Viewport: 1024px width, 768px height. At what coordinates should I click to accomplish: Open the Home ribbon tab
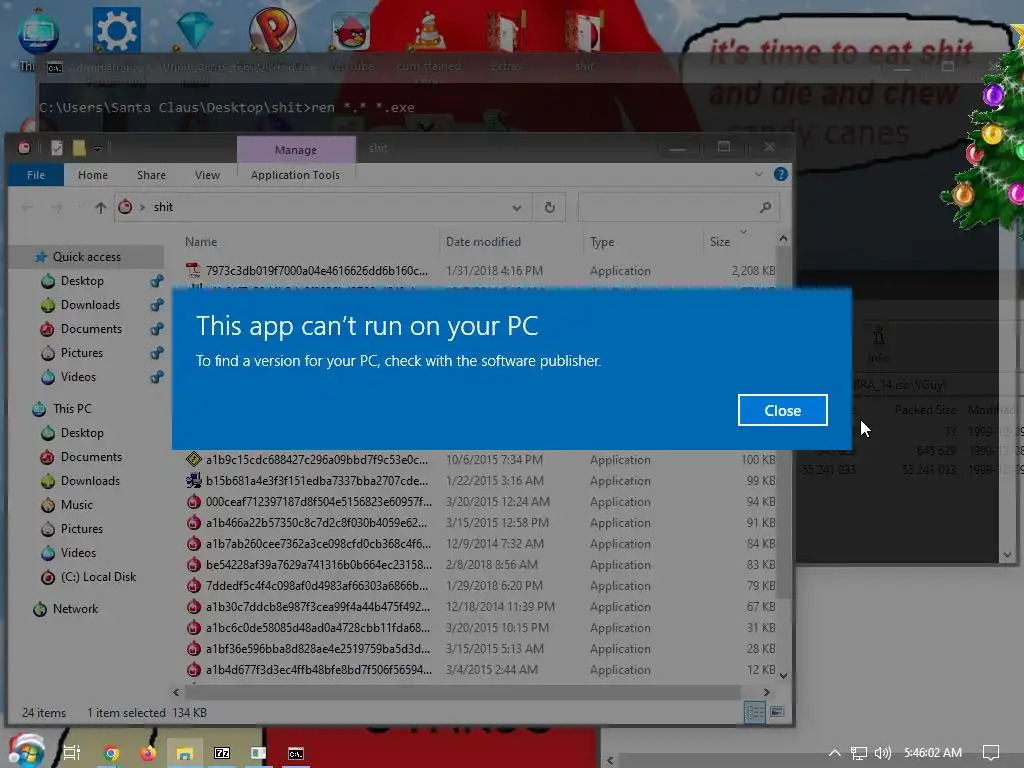point(93,175)
